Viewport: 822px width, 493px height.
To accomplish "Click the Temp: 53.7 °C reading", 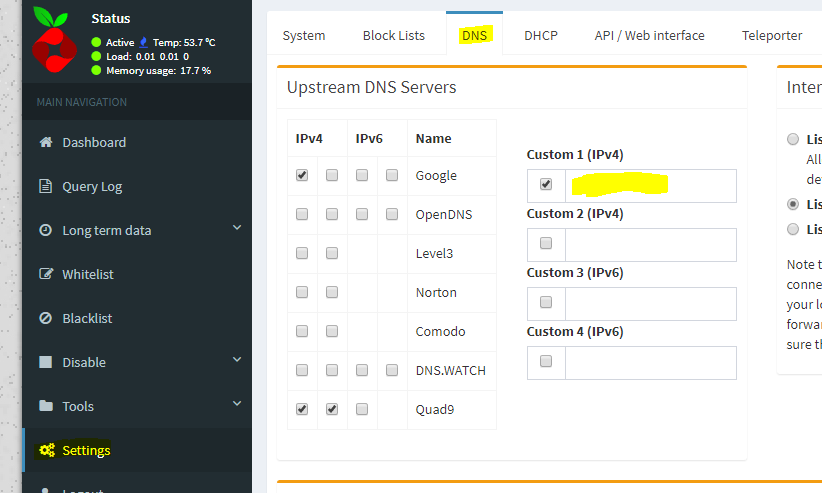I will point(184,42).
